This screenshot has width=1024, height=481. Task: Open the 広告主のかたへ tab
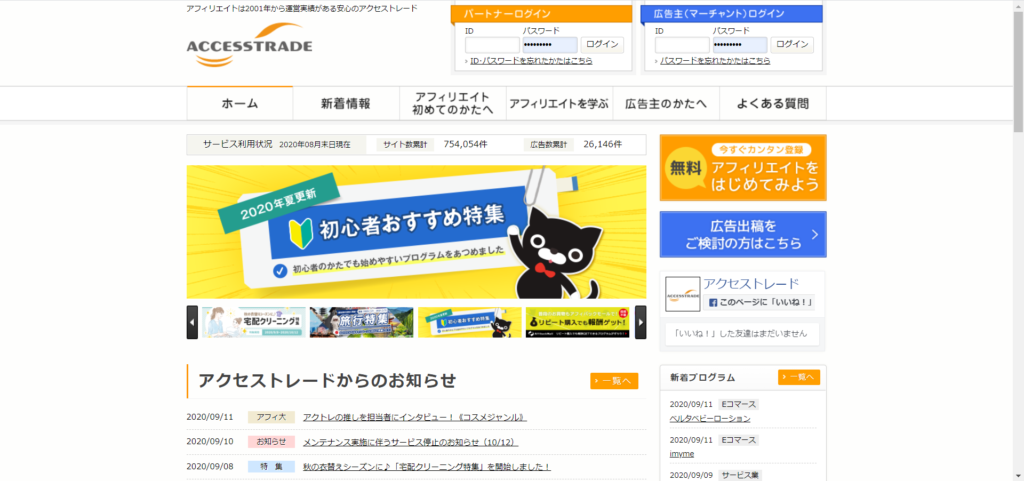(665, 103)
